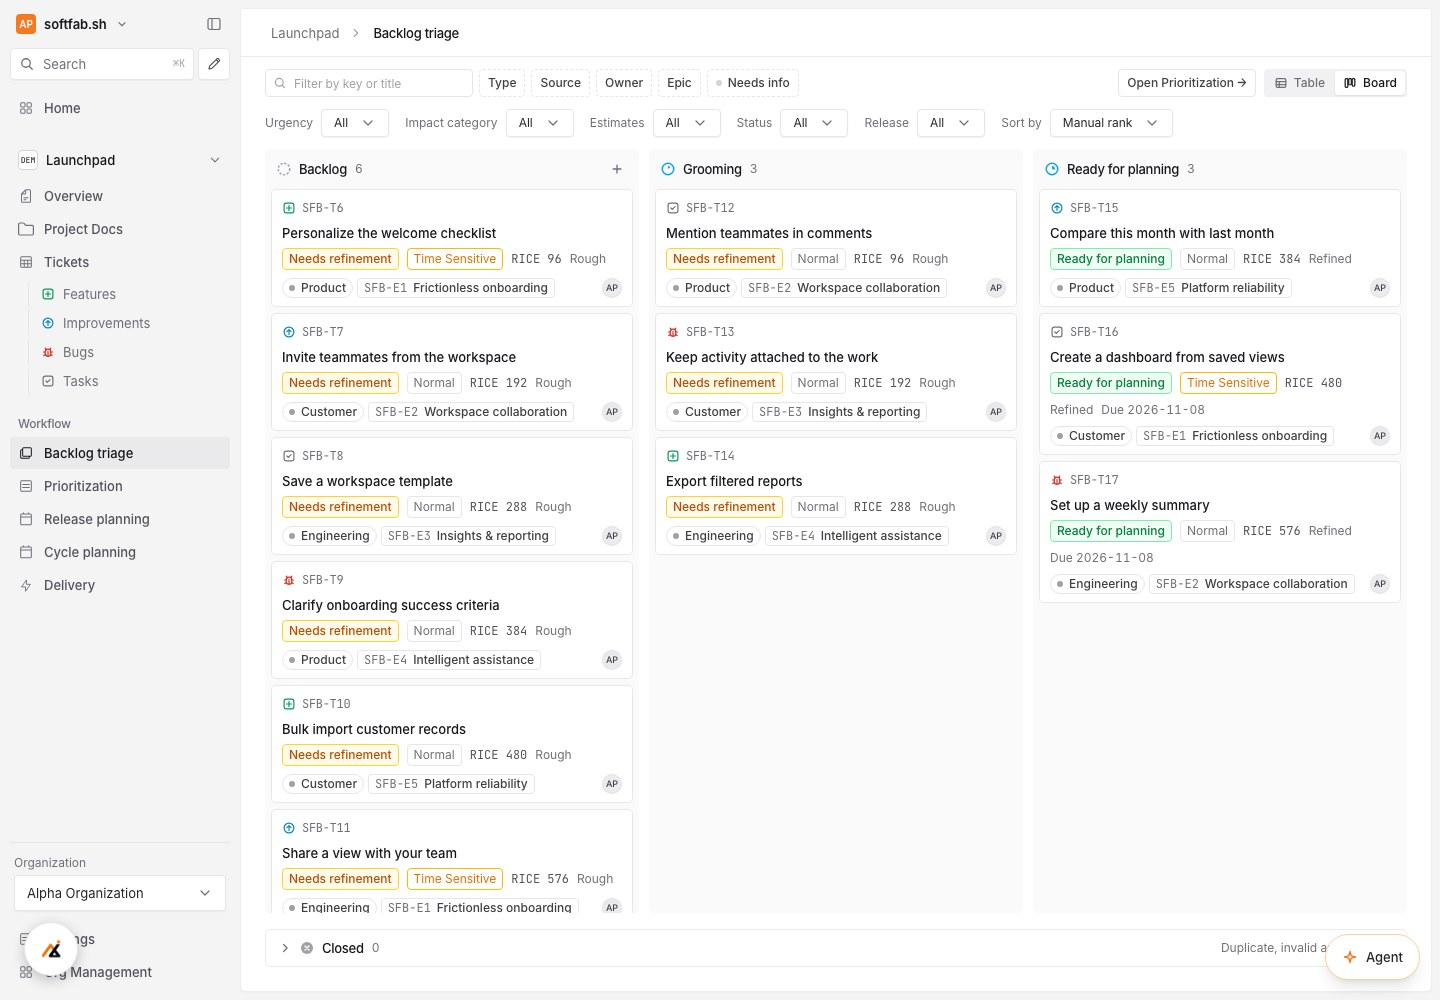1440x1000 pixels.
Task: Click Time Sensitive tag on SFB-T16
Action: [1228, 383]
